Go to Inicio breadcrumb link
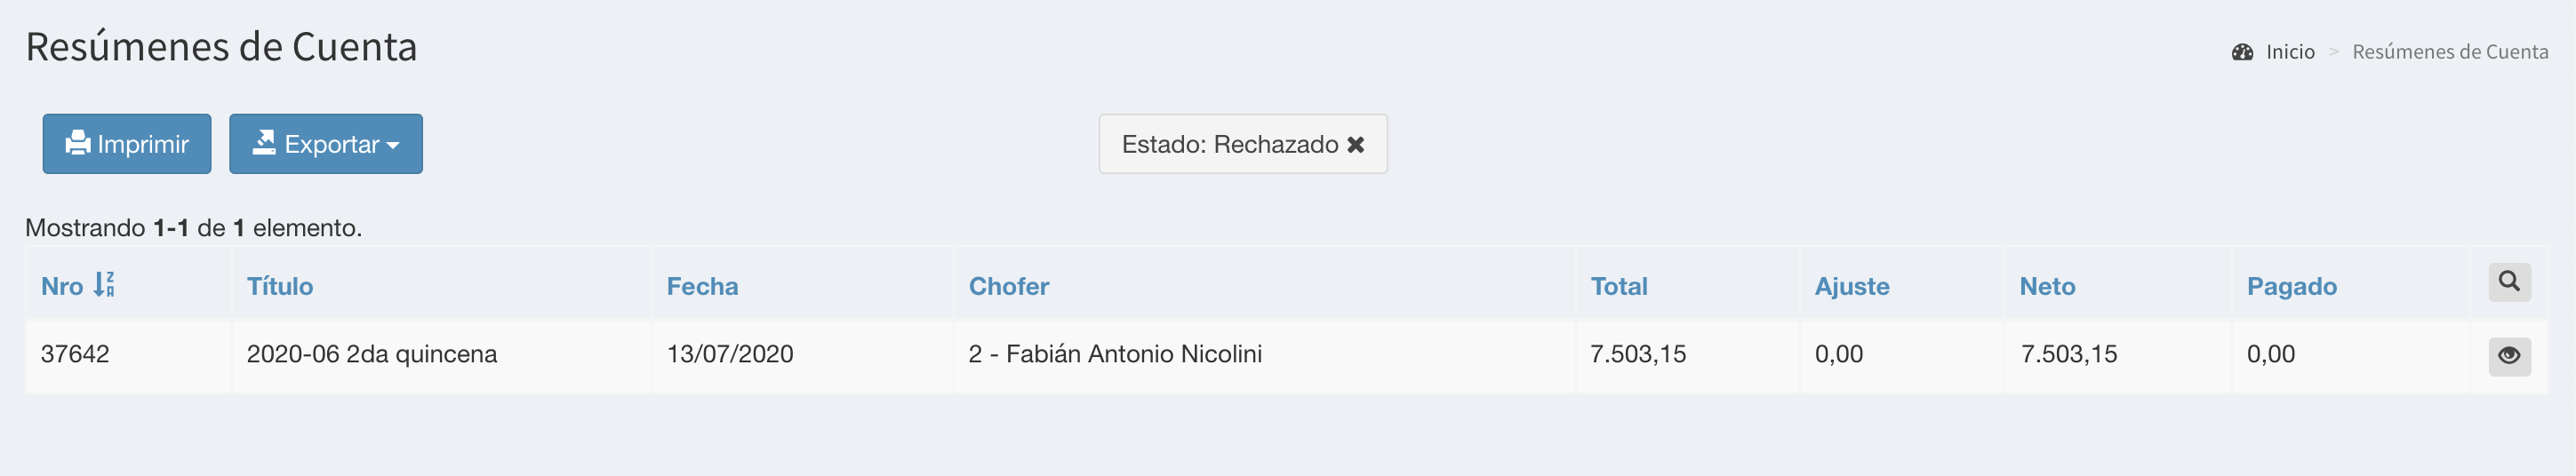Image resolution: width=2576 pixels, height=476 pixels. (2290, 52)
